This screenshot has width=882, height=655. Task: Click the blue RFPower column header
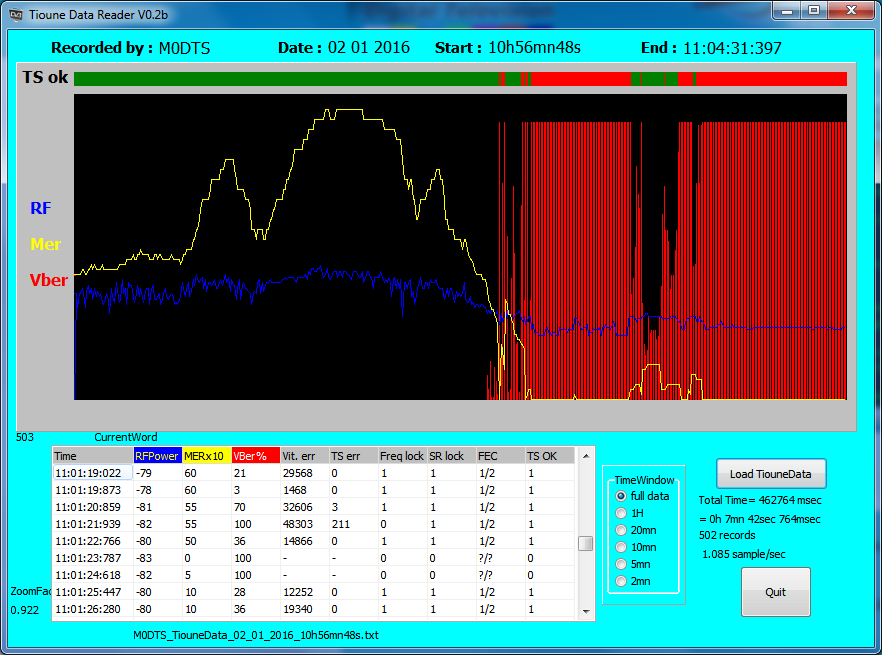(x=156, y=456)
